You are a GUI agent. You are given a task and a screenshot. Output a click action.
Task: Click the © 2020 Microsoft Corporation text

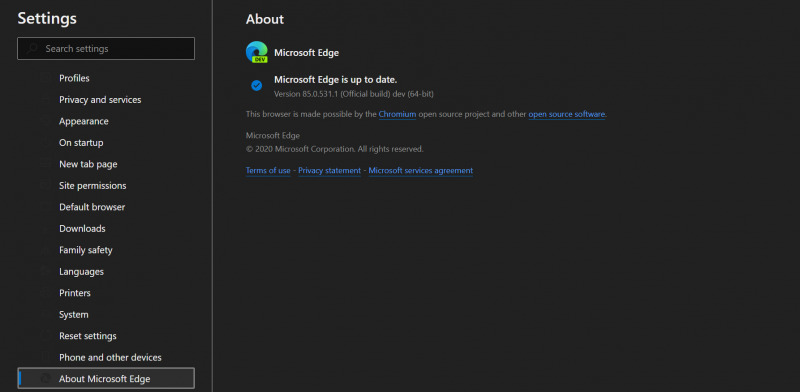tap(334, 149)
